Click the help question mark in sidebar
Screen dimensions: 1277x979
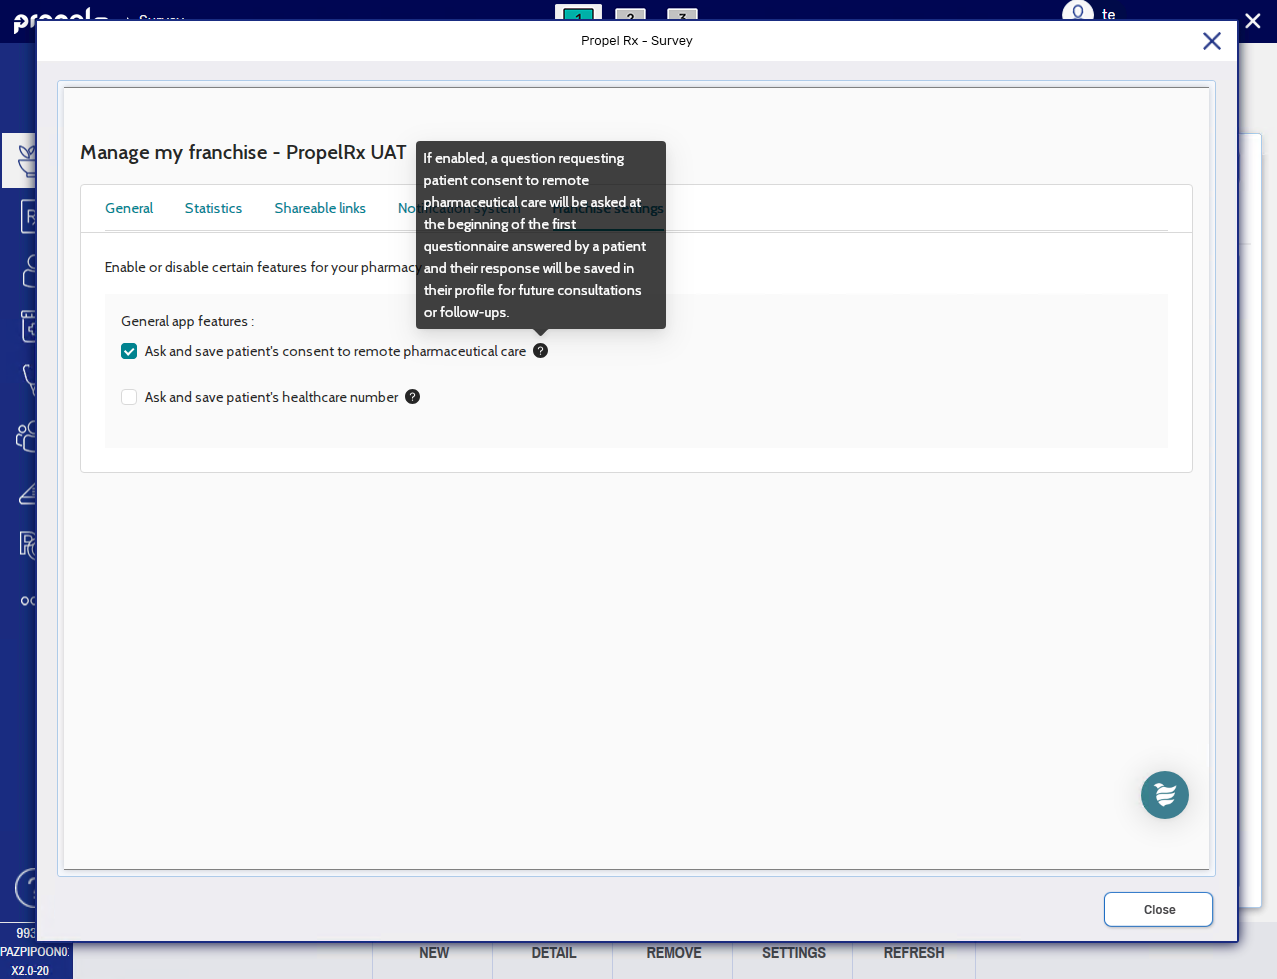coord(27,887)
